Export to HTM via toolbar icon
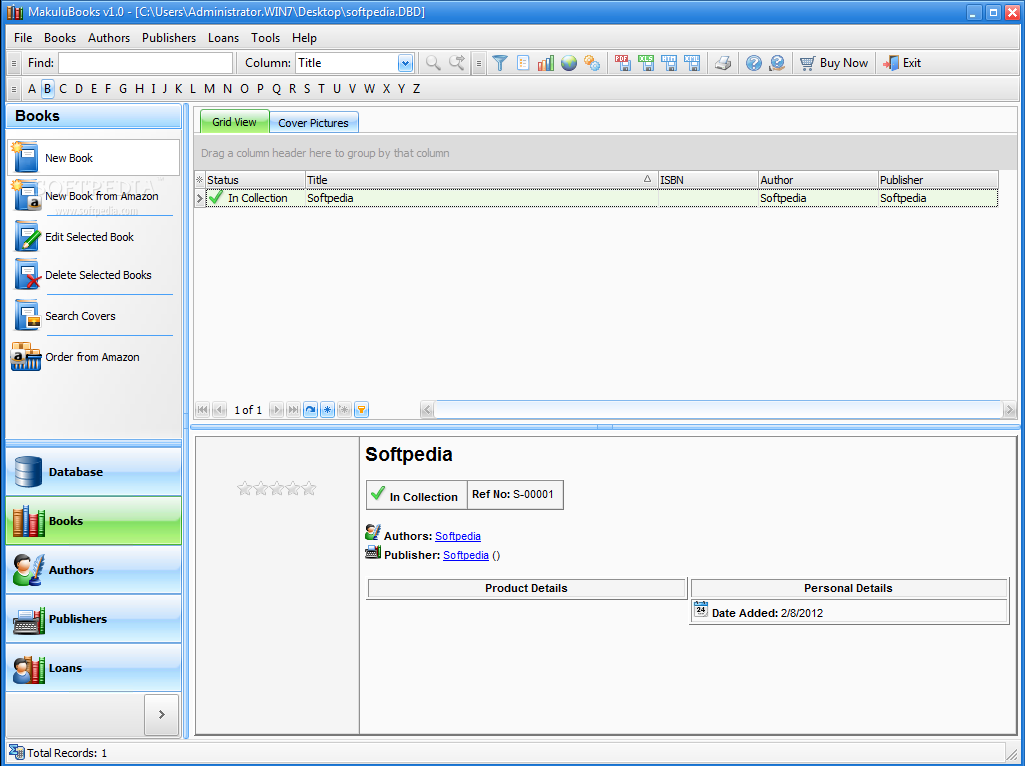 pos(669,63)
